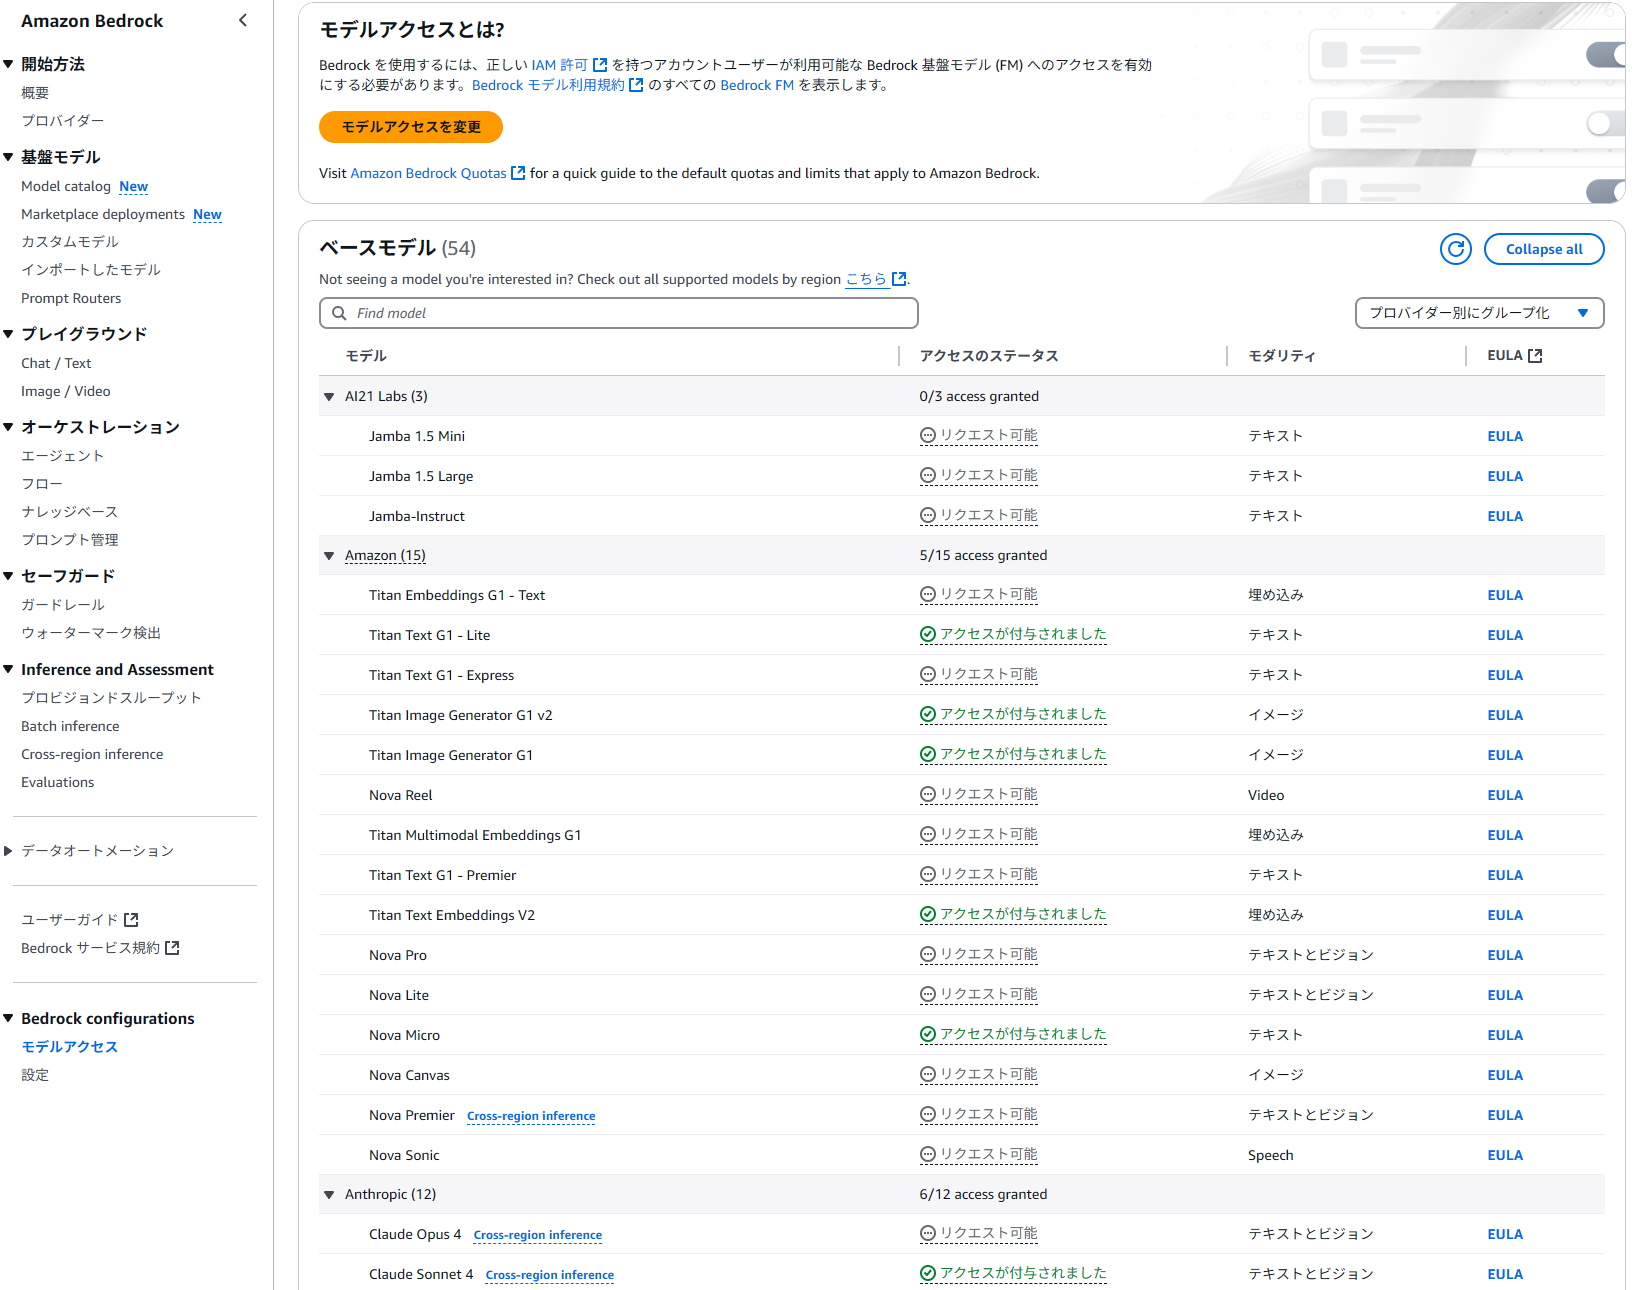Click the external link icon next to IAM 許可

point(600,65)
